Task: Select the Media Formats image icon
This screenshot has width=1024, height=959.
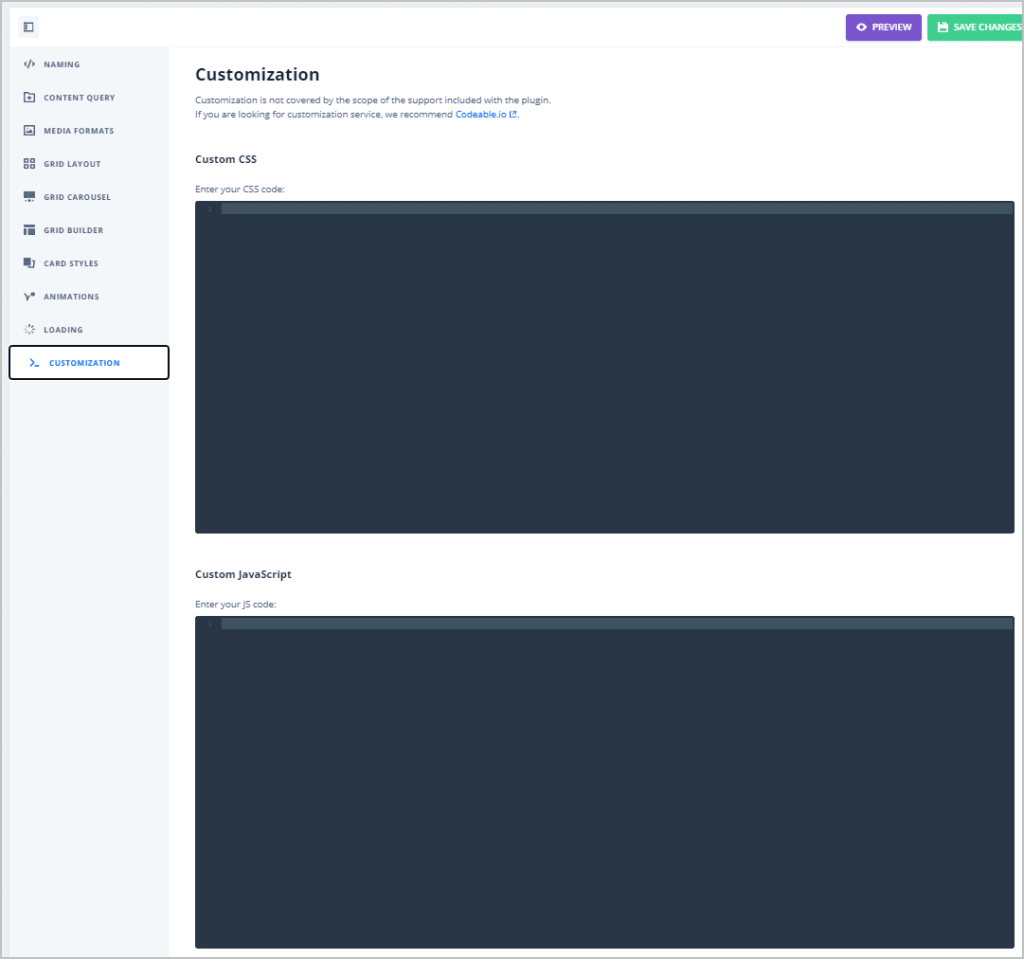Action: 29,130
